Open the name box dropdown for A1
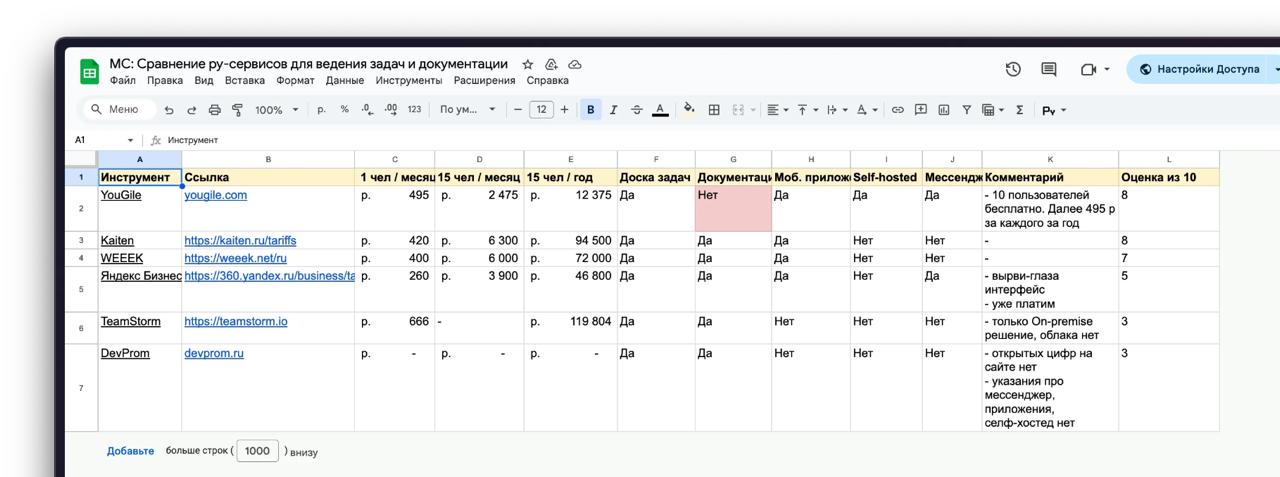The height and width of the screenshot is (477, 1280). [x=130, y=140]
